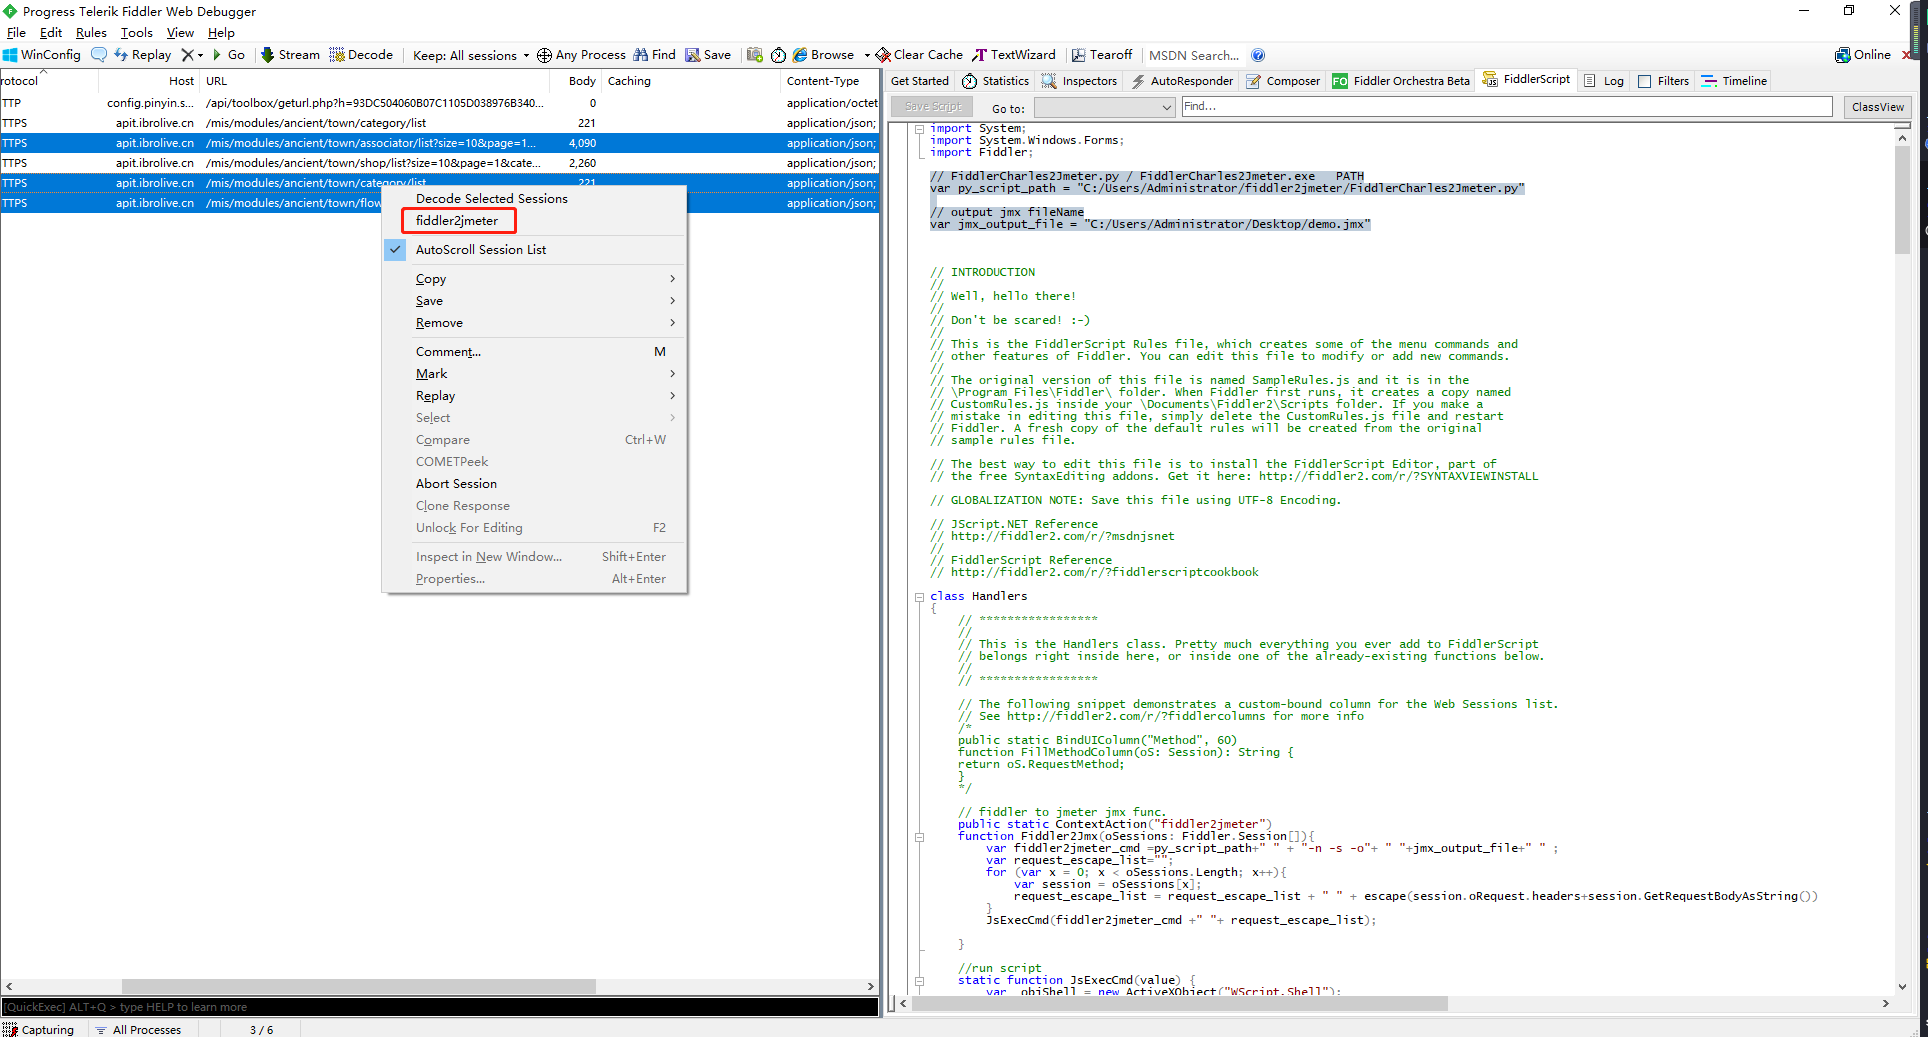Click the script editor vertical scrollbar thumb
Viewport: 1928px width, 1037px height.
coord(1901,199)
